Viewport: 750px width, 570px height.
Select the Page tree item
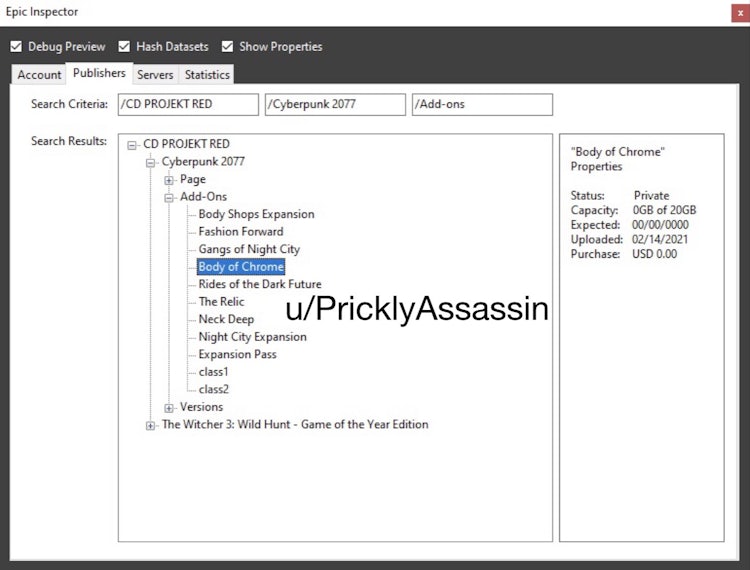click(x=193, y=179)
